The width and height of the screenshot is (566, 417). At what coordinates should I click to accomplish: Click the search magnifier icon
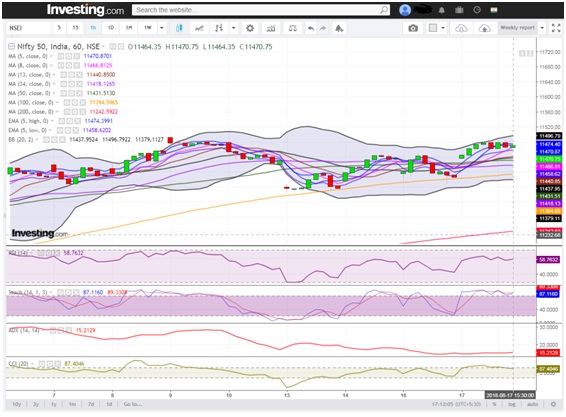pos(384,10)
